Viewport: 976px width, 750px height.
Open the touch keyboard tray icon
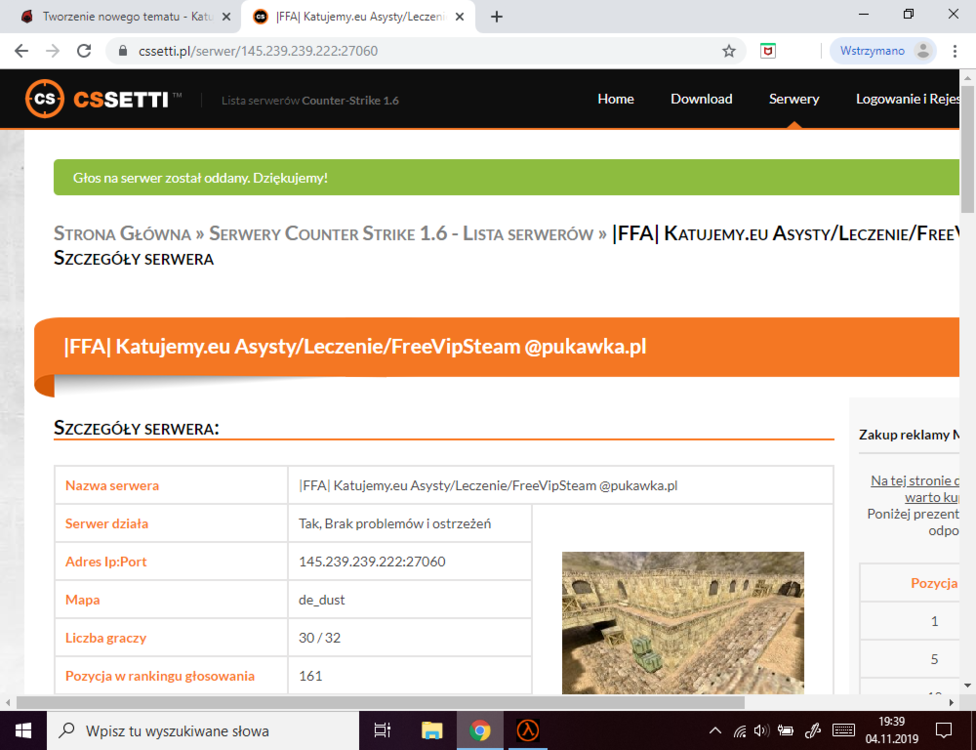(843, 731)
